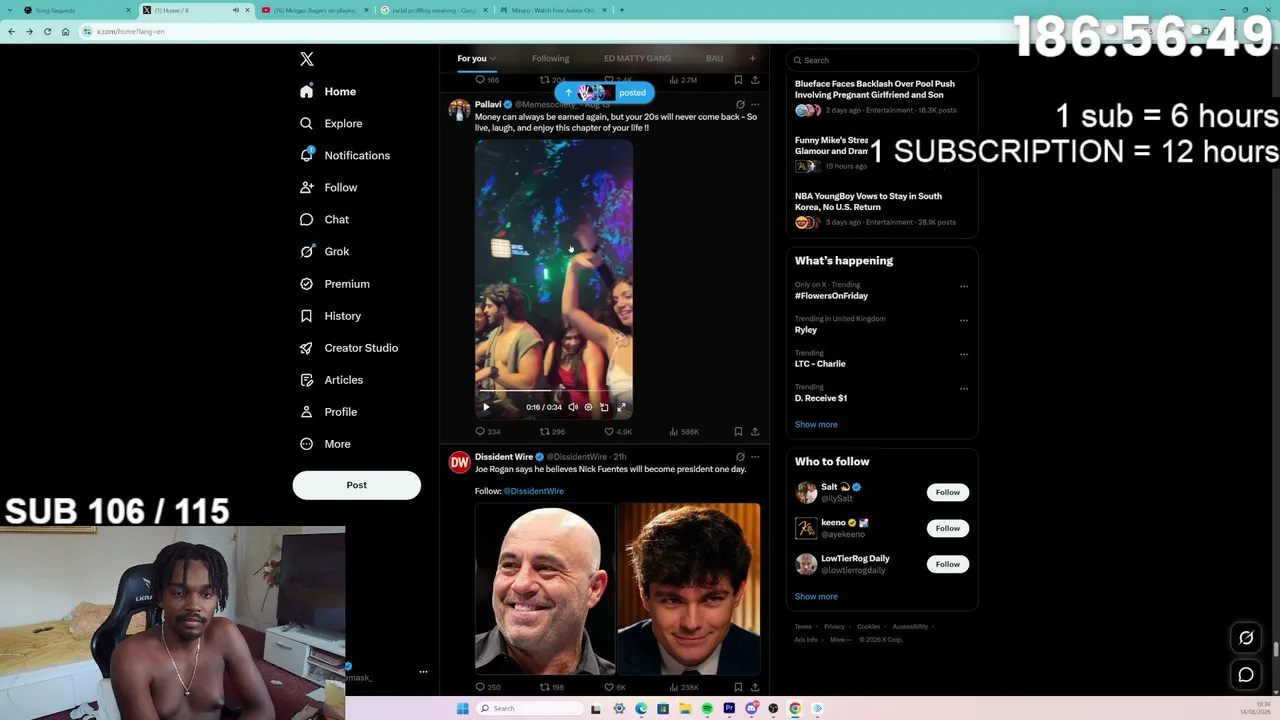
Task: Switch to the For you tab
Action: click(x=477, y=58)
